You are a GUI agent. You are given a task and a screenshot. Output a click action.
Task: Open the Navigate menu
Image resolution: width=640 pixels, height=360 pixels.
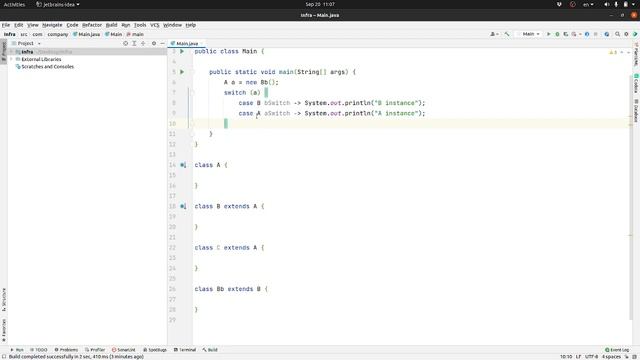(52, 25)
